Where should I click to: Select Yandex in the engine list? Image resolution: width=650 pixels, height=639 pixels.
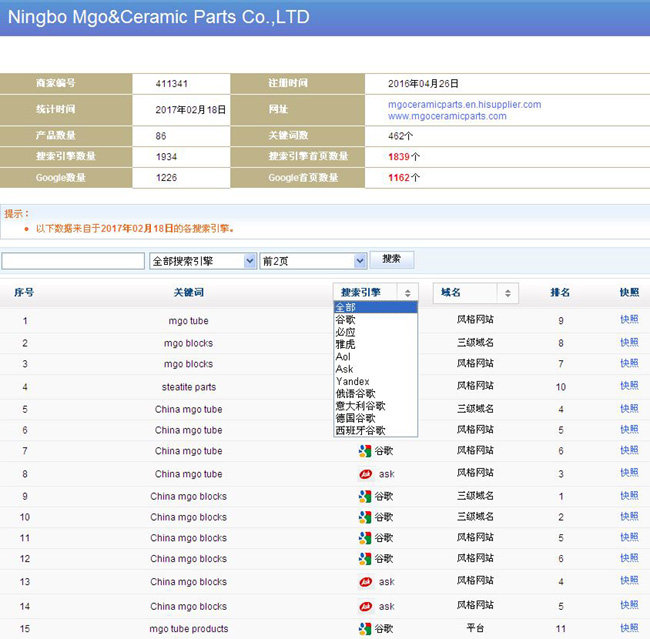click(x=375, y=381)
